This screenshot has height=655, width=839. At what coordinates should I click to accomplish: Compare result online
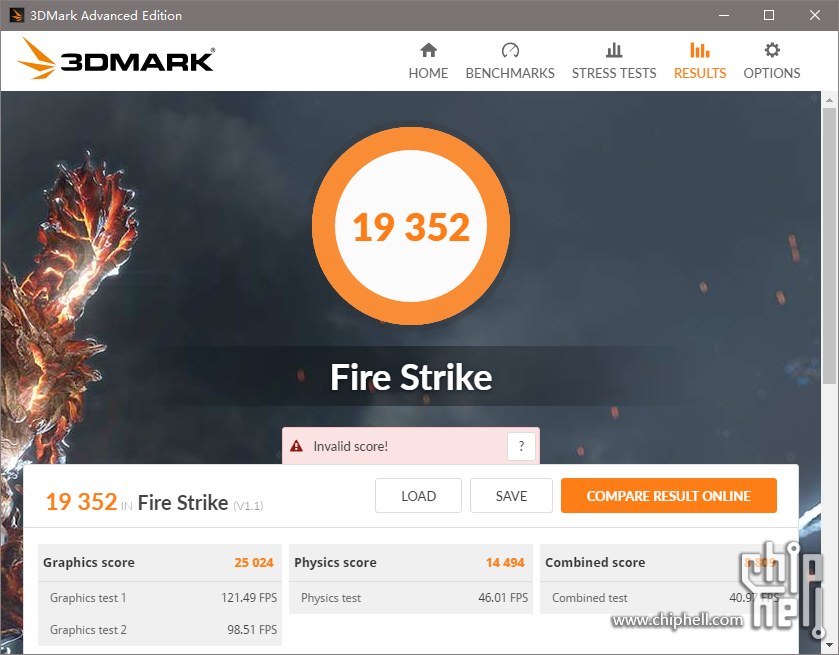pyautogui.click(x=668, y=496)
